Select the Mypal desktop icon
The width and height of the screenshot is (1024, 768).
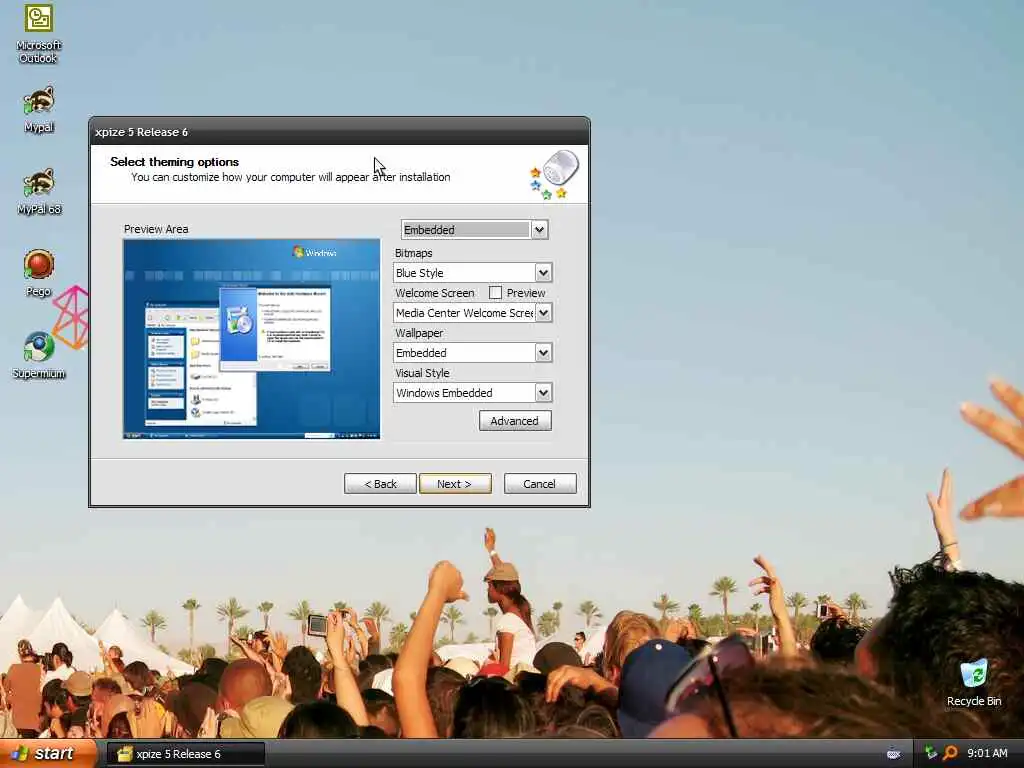[39, 109]
